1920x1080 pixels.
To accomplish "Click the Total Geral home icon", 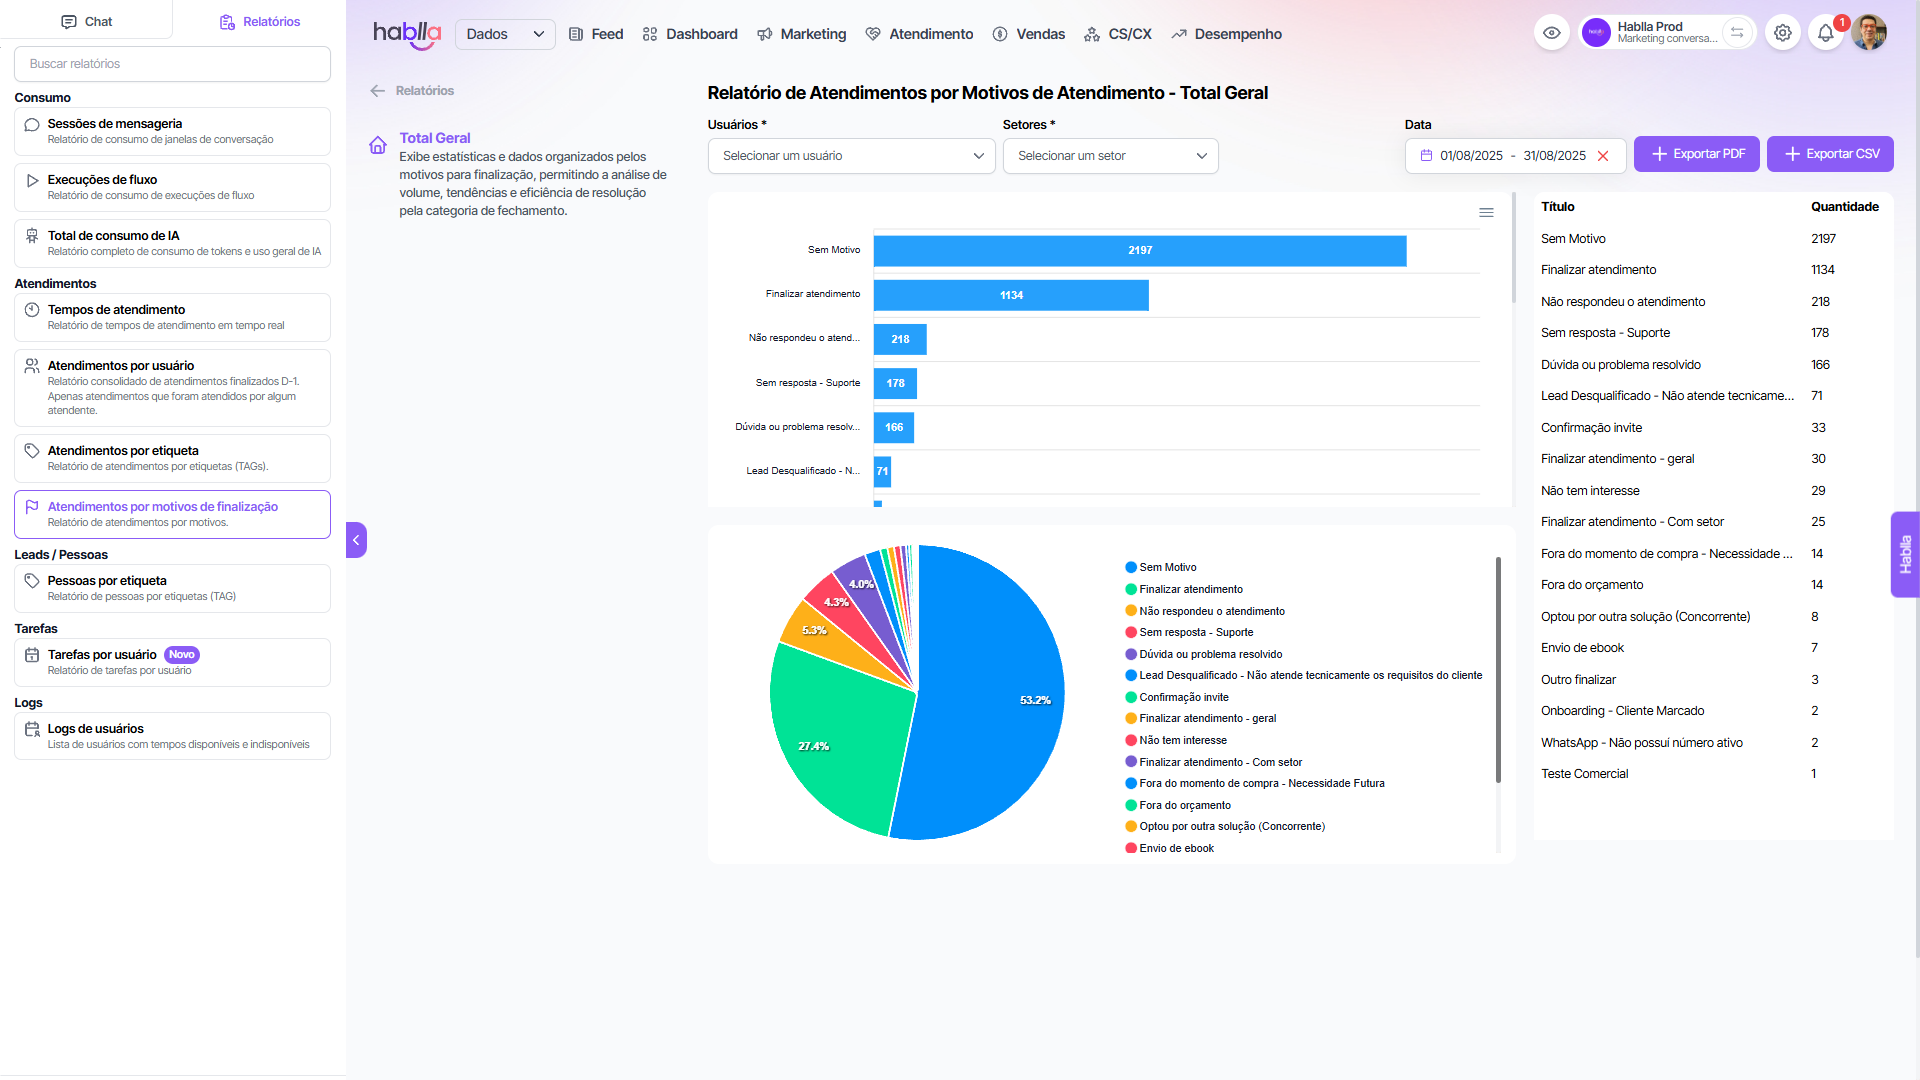I will [378, 146].
